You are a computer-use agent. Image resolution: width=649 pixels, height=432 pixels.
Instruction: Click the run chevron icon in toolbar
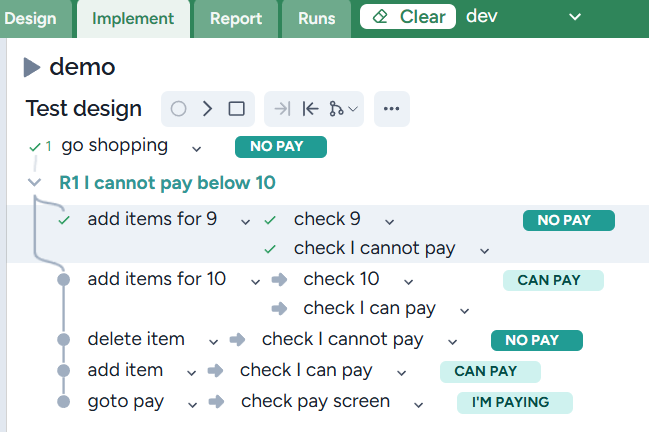[x=207, y=109]
